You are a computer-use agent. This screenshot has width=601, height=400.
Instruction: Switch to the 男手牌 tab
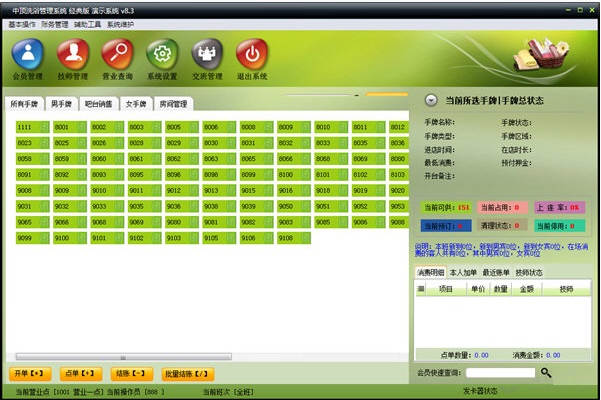pyautogui.click(x=62, y=104)
